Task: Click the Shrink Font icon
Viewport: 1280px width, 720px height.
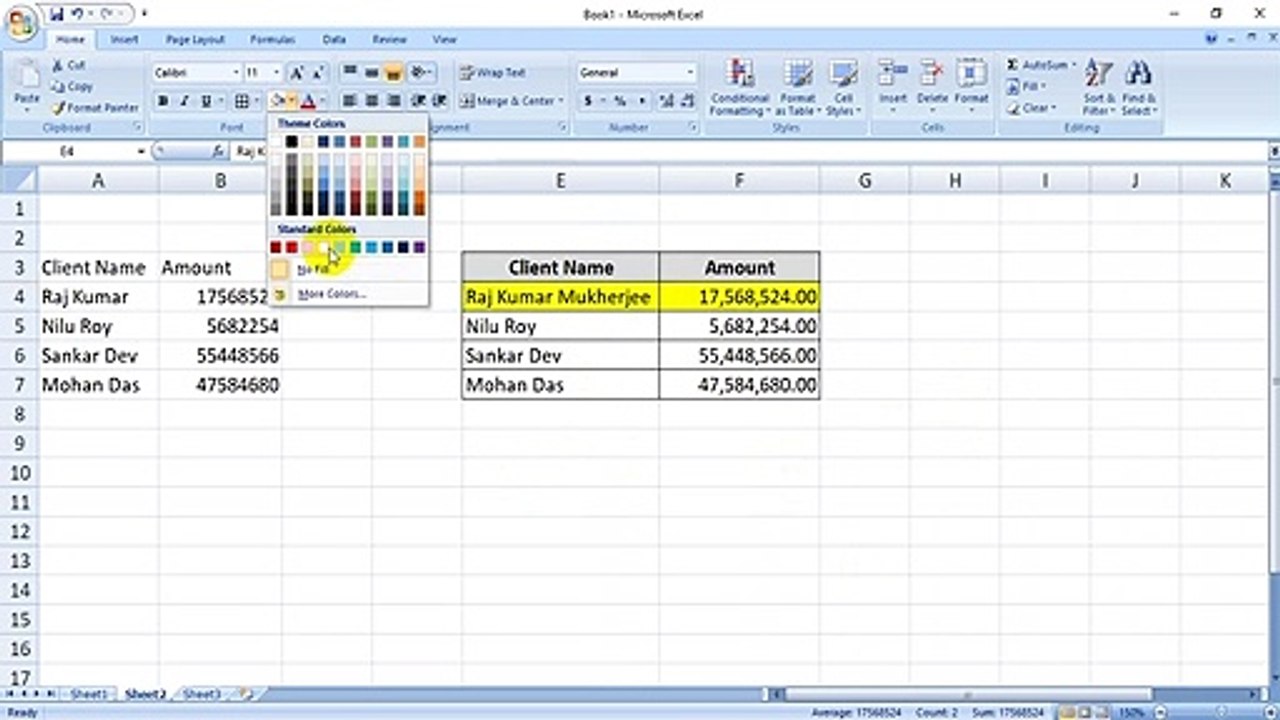Action: point(318,73)
